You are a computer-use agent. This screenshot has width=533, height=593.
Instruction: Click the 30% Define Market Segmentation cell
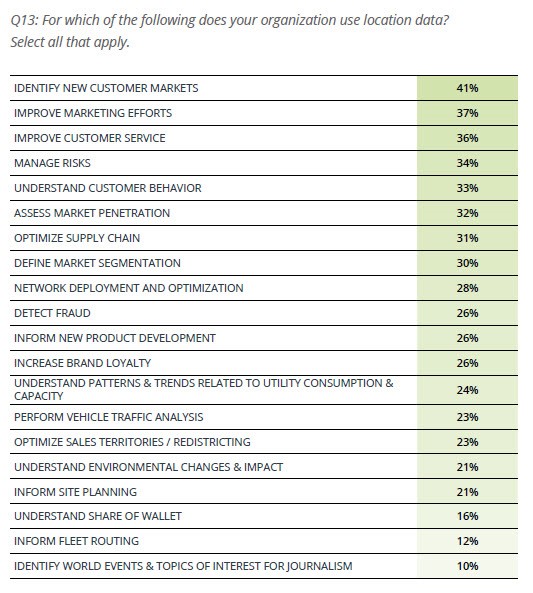point(467,263)
